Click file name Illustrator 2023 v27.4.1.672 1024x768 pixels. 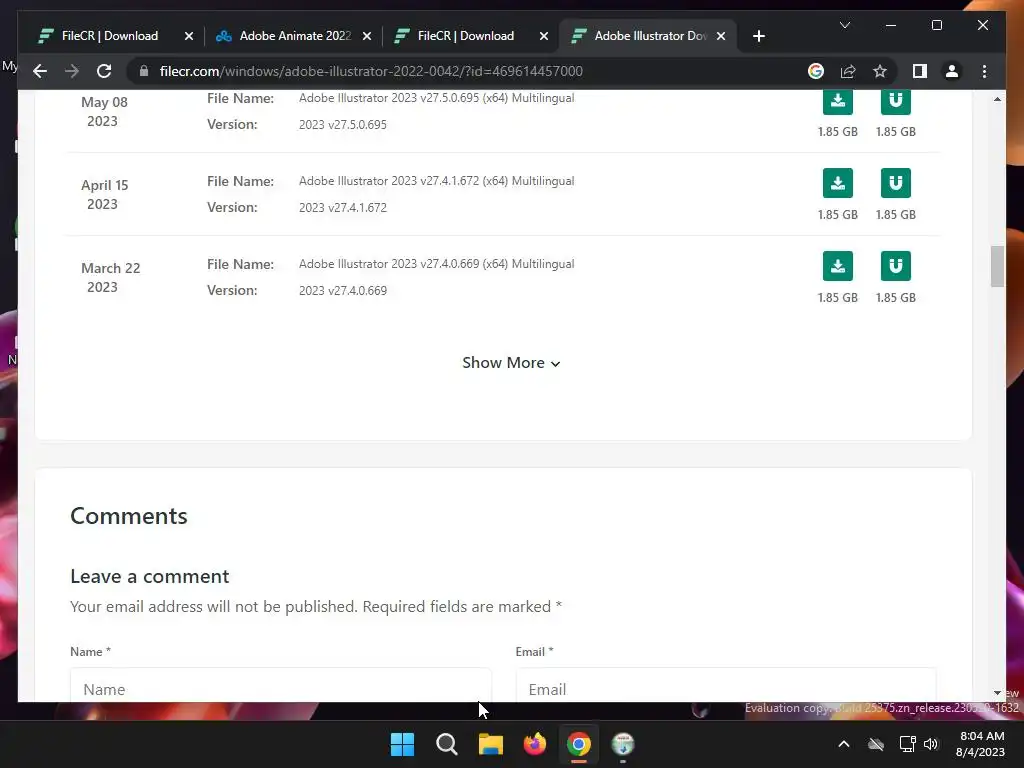[436, 181]
